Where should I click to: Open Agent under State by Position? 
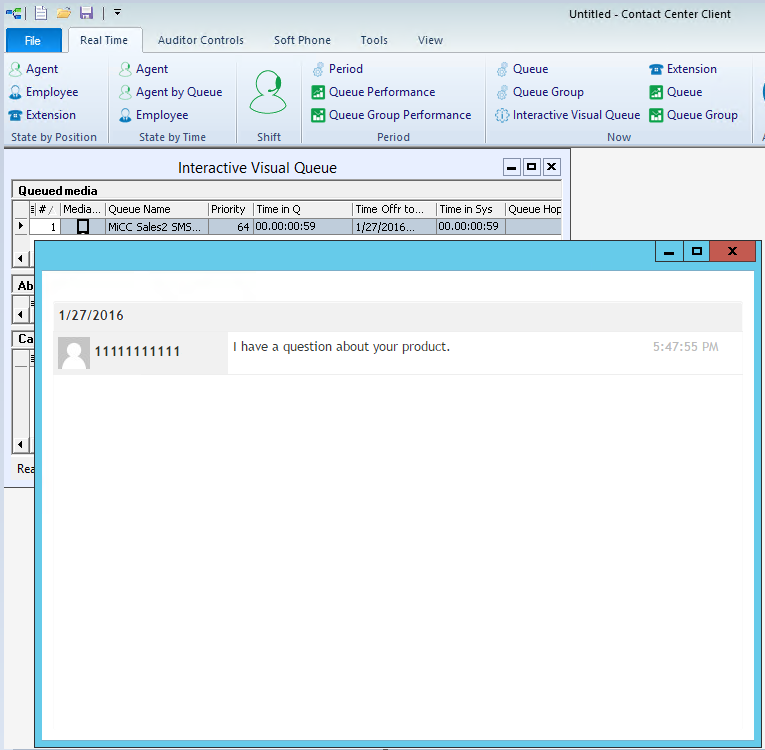click(41, 69)
